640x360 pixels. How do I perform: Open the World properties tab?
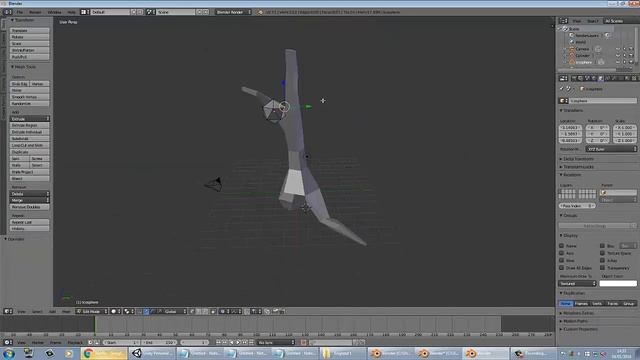593,78
